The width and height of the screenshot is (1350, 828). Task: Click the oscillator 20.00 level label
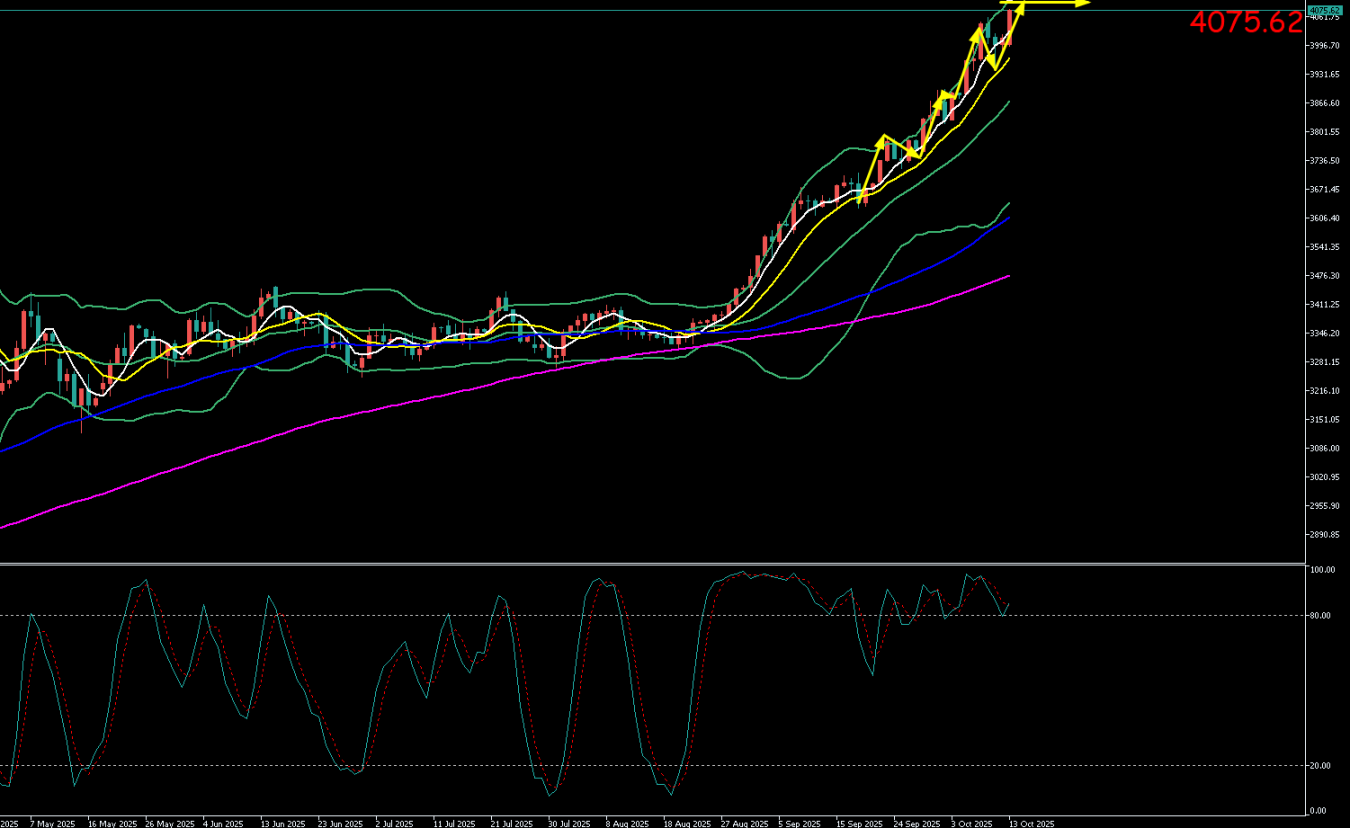click(x=1321, y=766)
